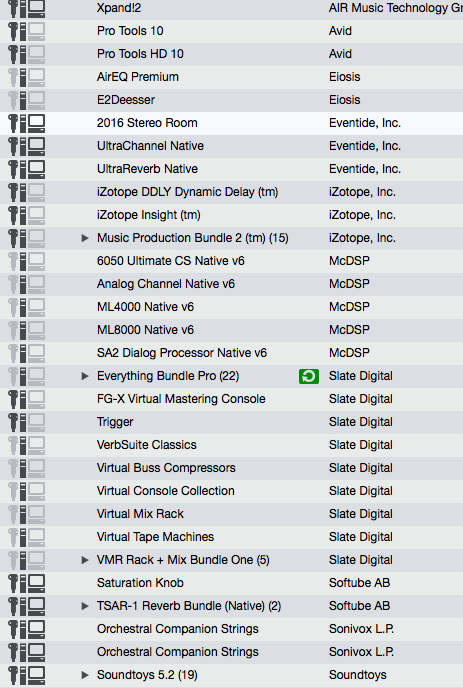Expand the Music Production Bundle 2 group
The image size is (463, 688).
click(x=85, y=238)
